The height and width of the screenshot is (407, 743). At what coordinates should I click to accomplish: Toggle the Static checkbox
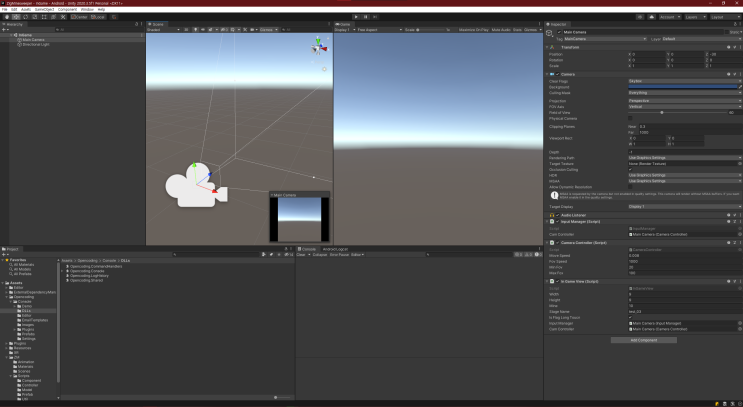point(727,32)
